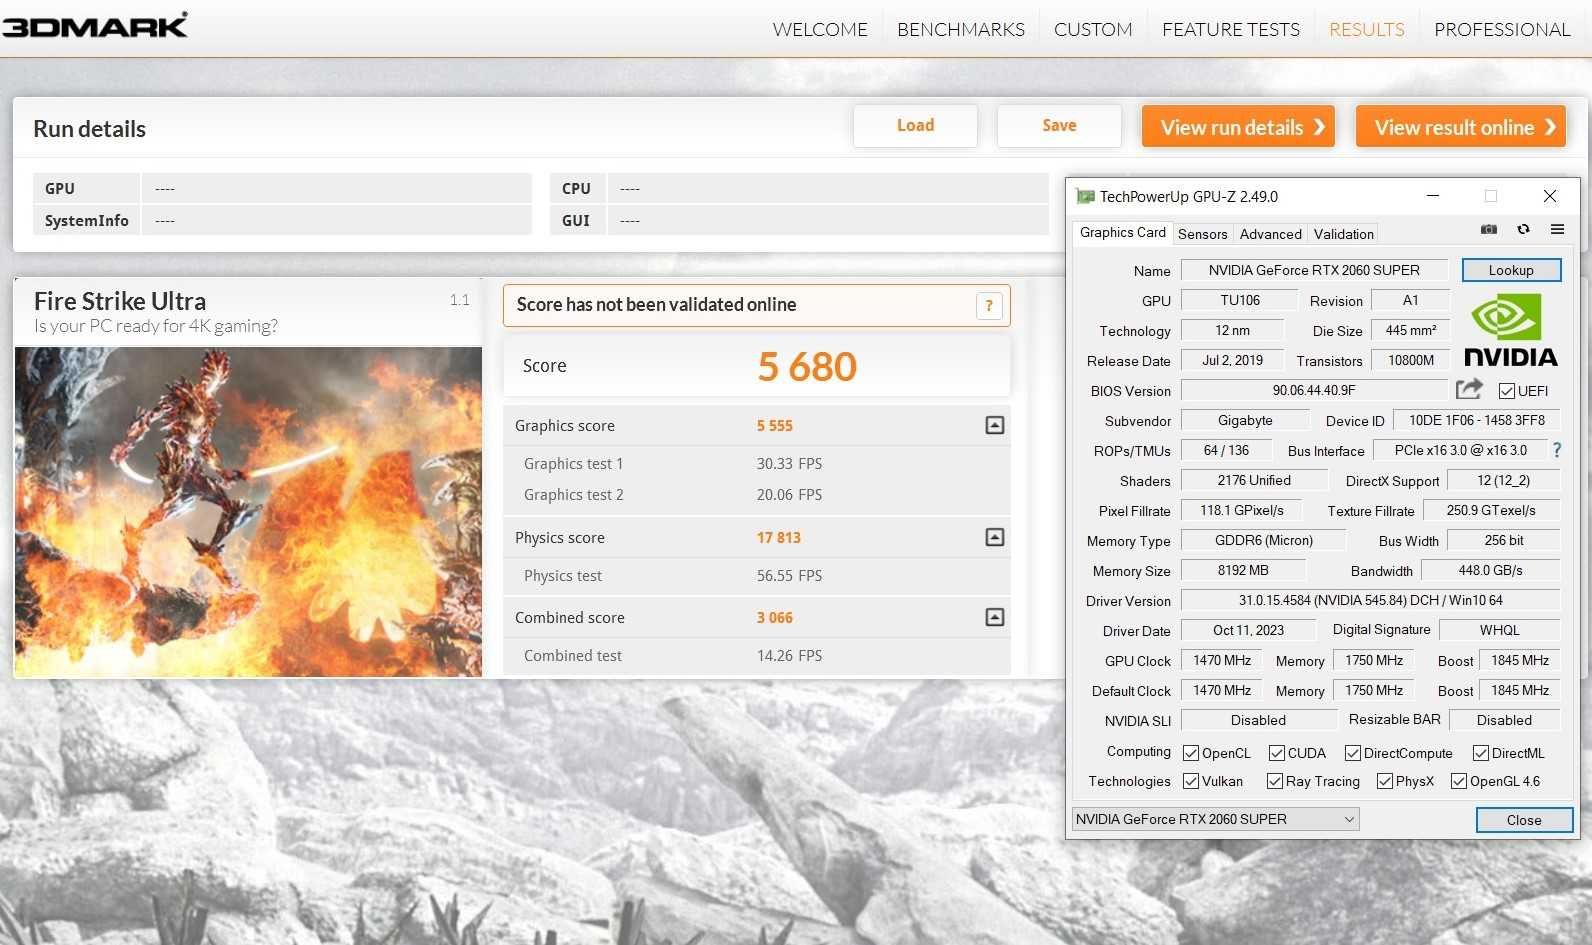Image resolution: width=1592 pixels, height=945 pixels.
Task: Click the BIOS Version field 90.06.44.40.9F
Action: 1314,390
